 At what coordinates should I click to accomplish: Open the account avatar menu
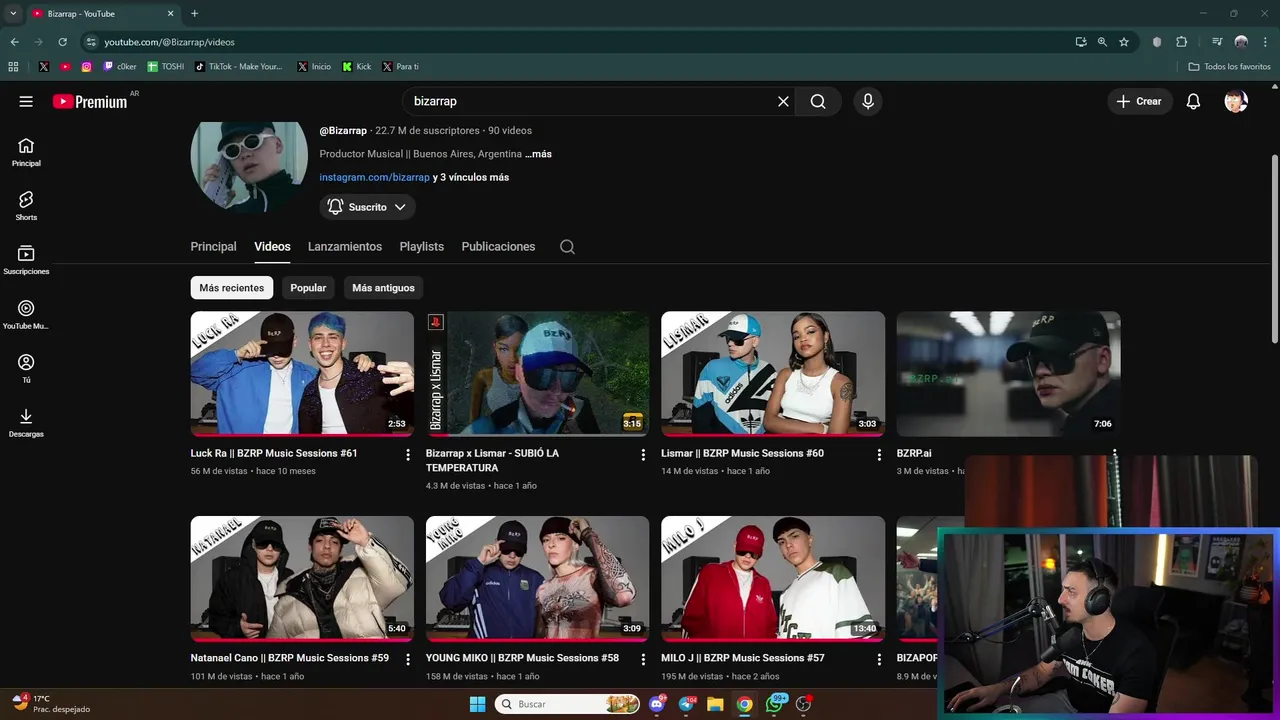pos(1236,101)
